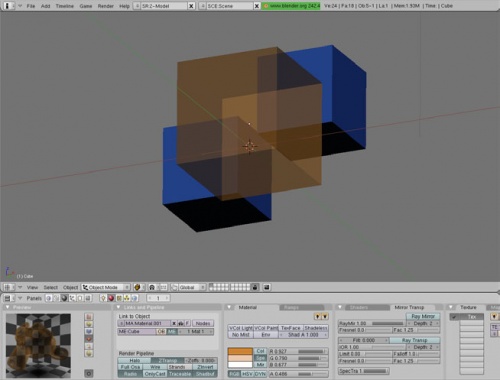Open the SR:2-Model screen dropdown
This screenshot has height=380, width=500.
pyautogui.click(x=137, y=6)
